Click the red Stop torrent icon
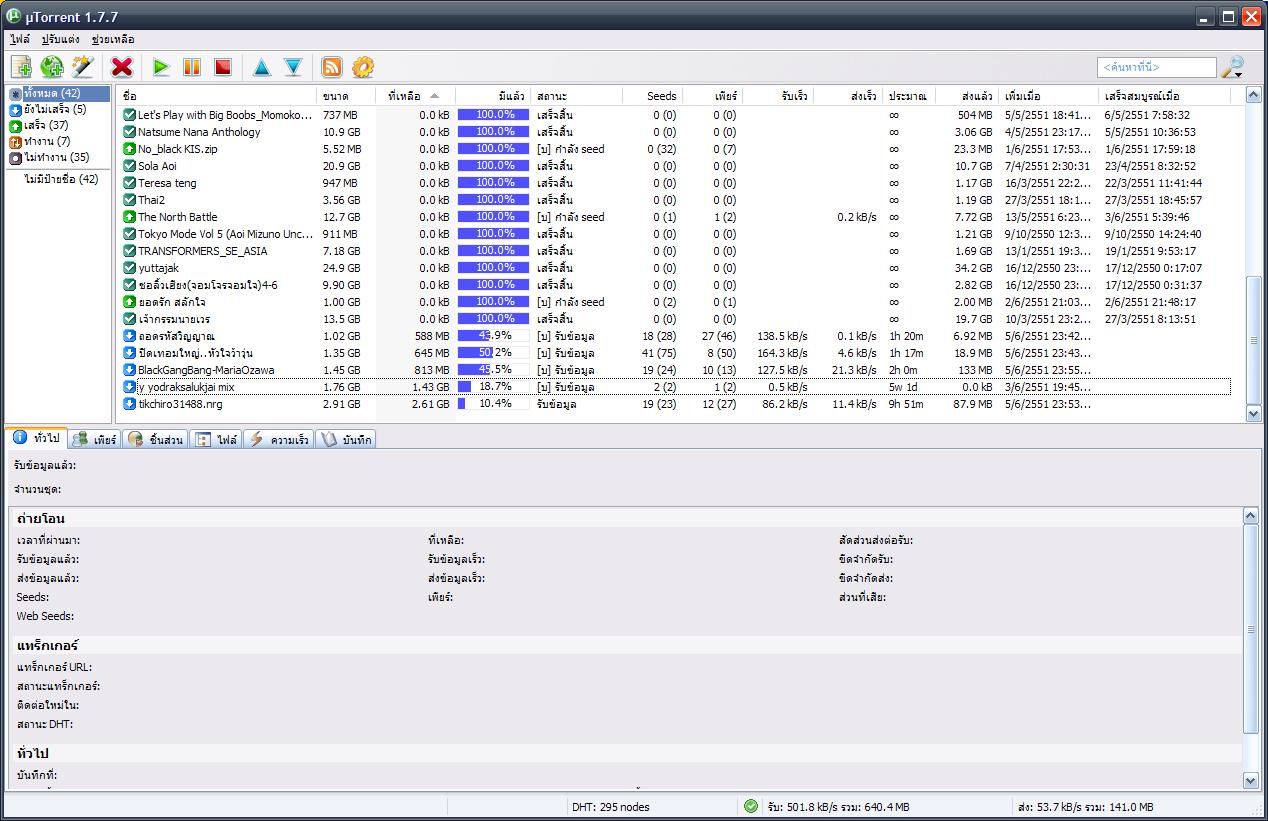The image size is (1268, 821). pyautogui.click(x=223, y=67)
